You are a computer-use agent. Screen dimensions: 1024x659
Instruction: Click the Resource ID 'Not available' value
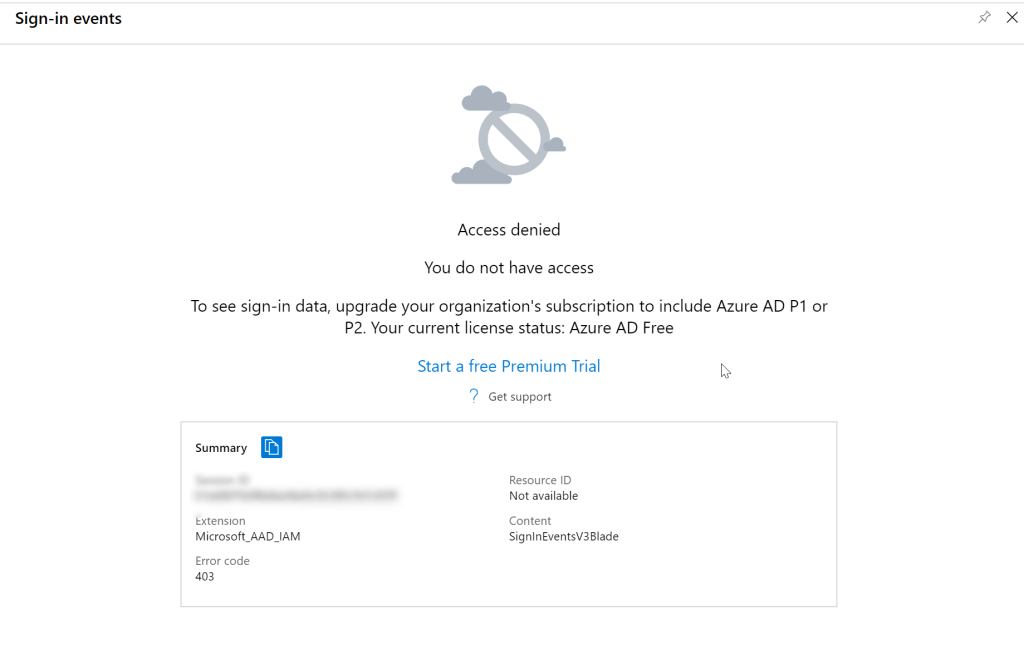543,496
